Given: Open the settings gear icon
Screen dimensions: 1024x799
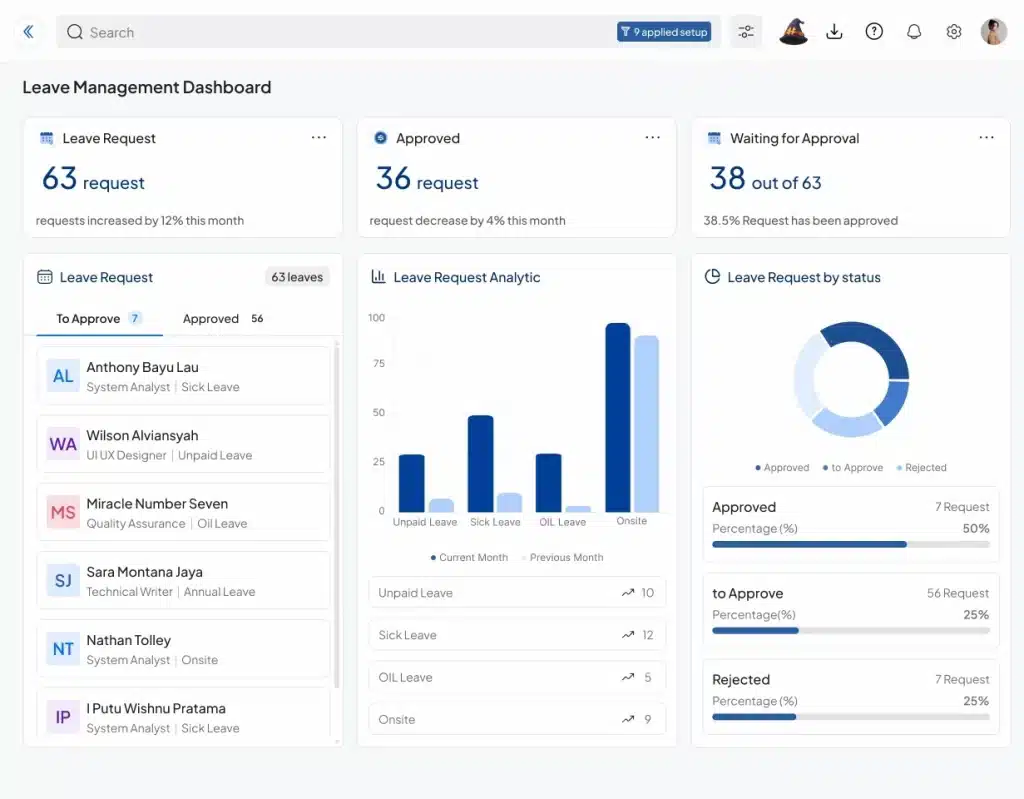Looking at the screenshot, I should click(953, 32).
